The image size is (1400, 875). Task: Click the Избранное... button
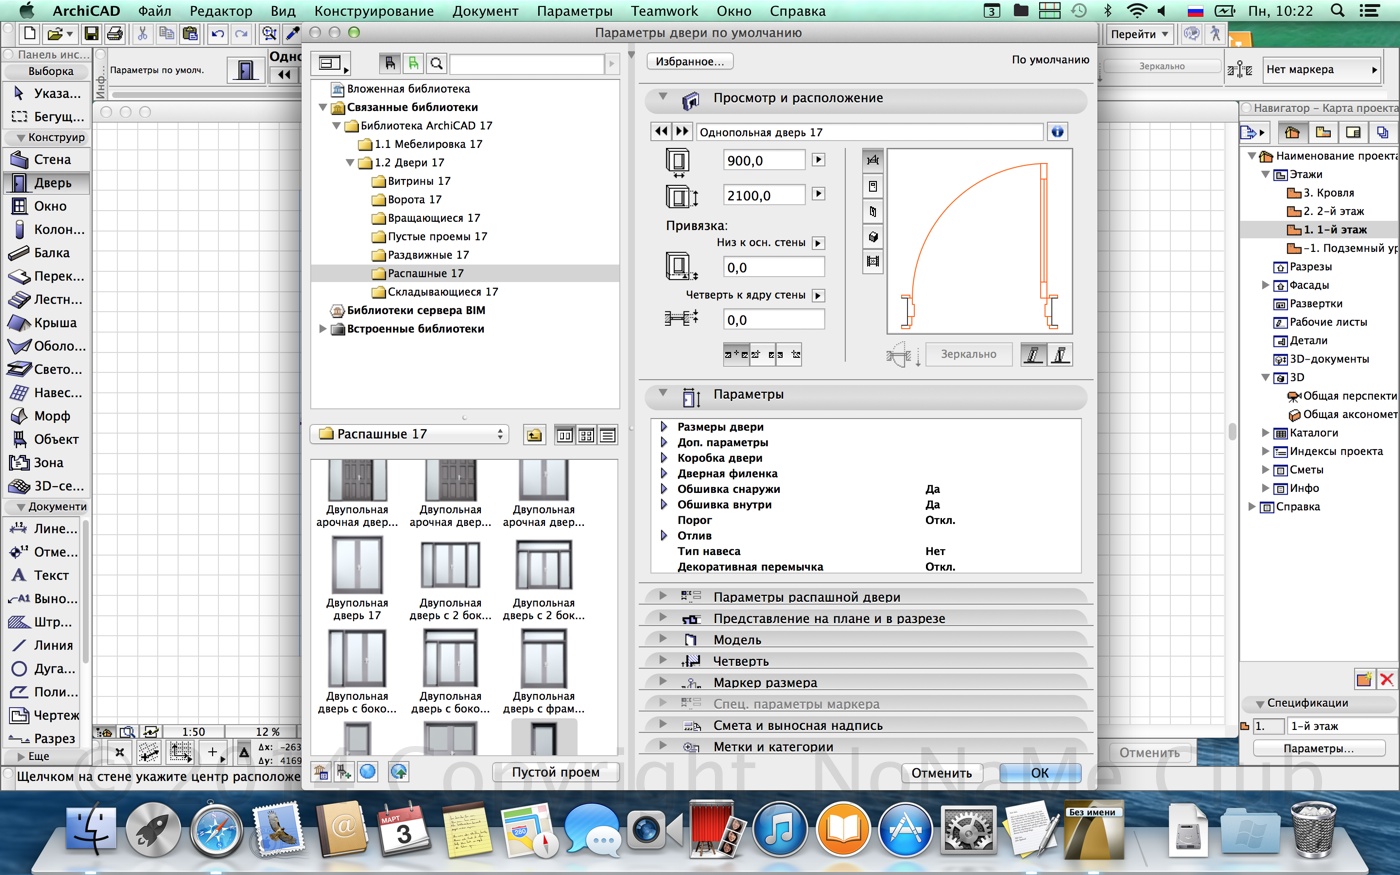click(690, 61)
